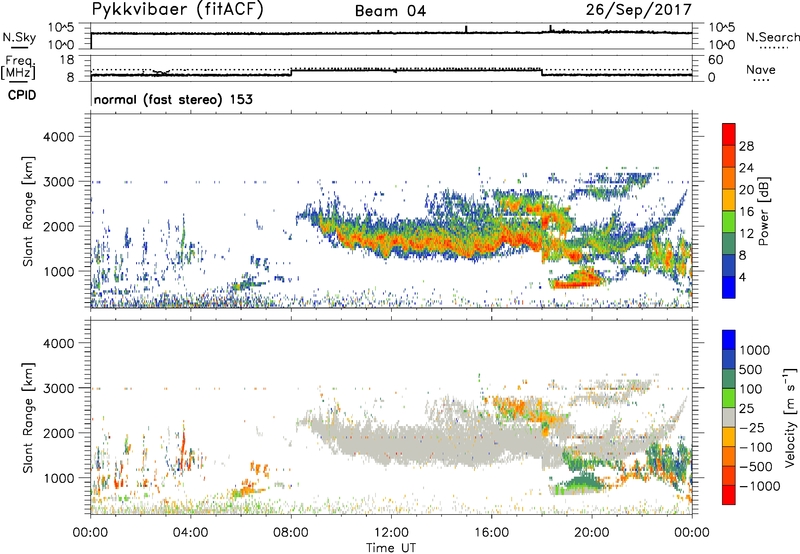Click the 16 label on power colorbar

click(746, 212)
